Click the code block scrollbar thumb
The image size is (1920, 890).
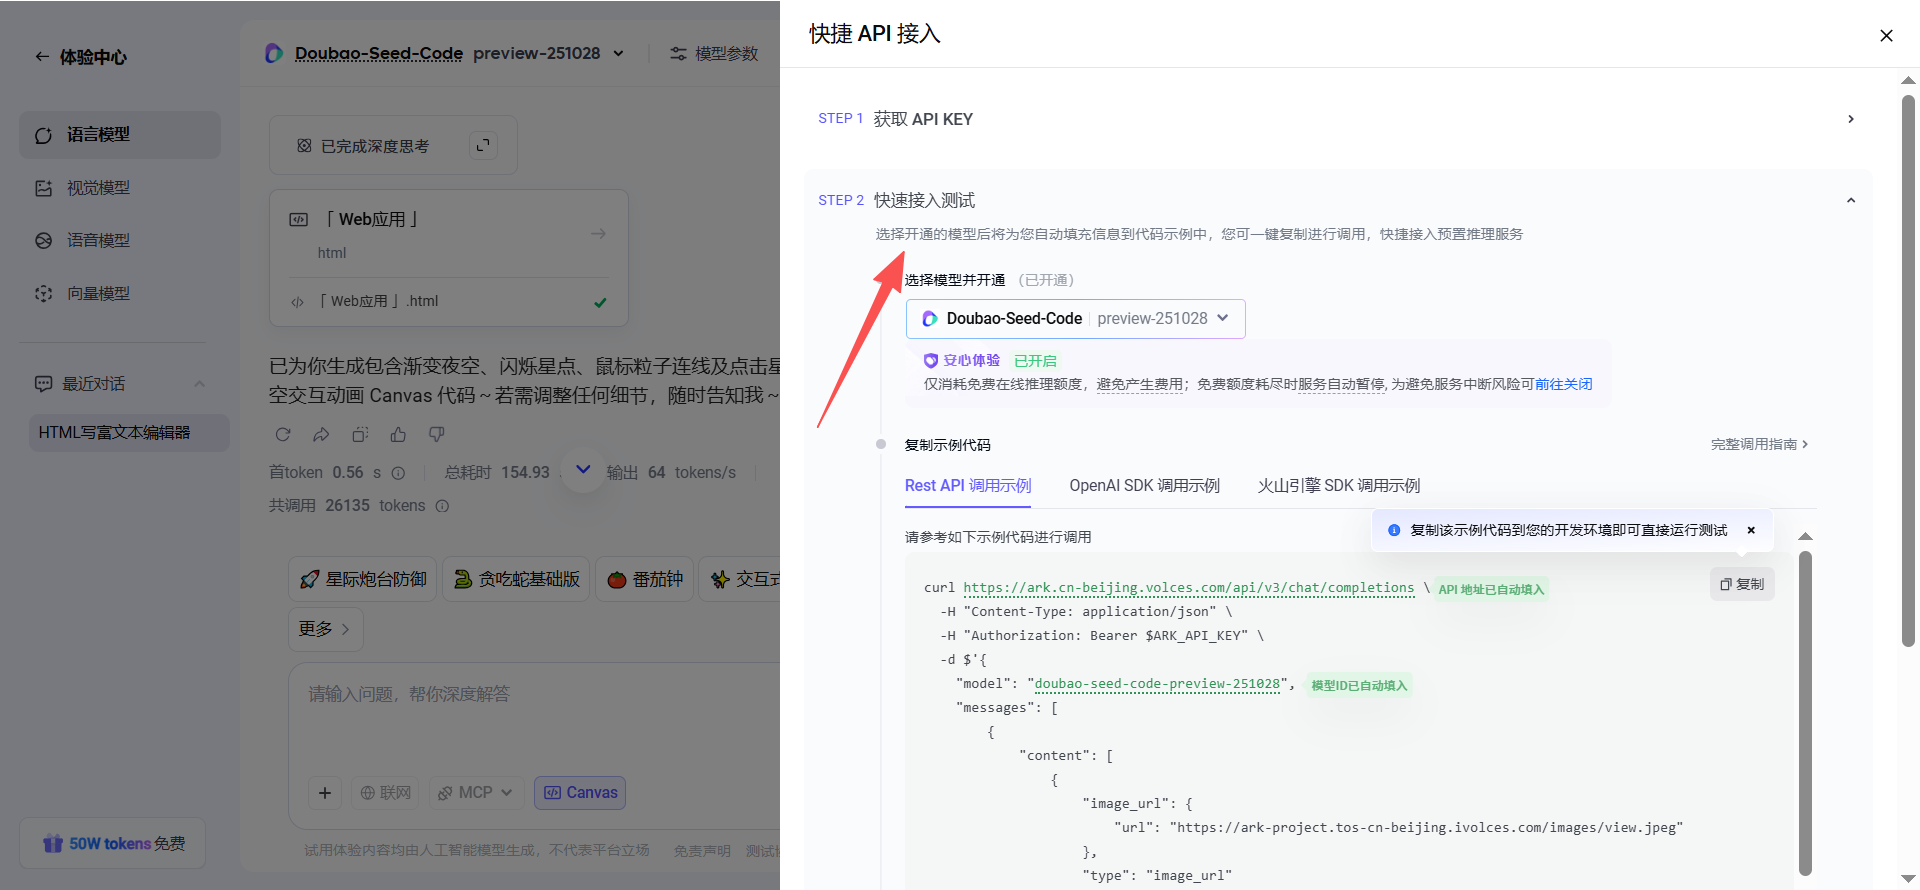pyautogui.click(x=1805, y=713)
